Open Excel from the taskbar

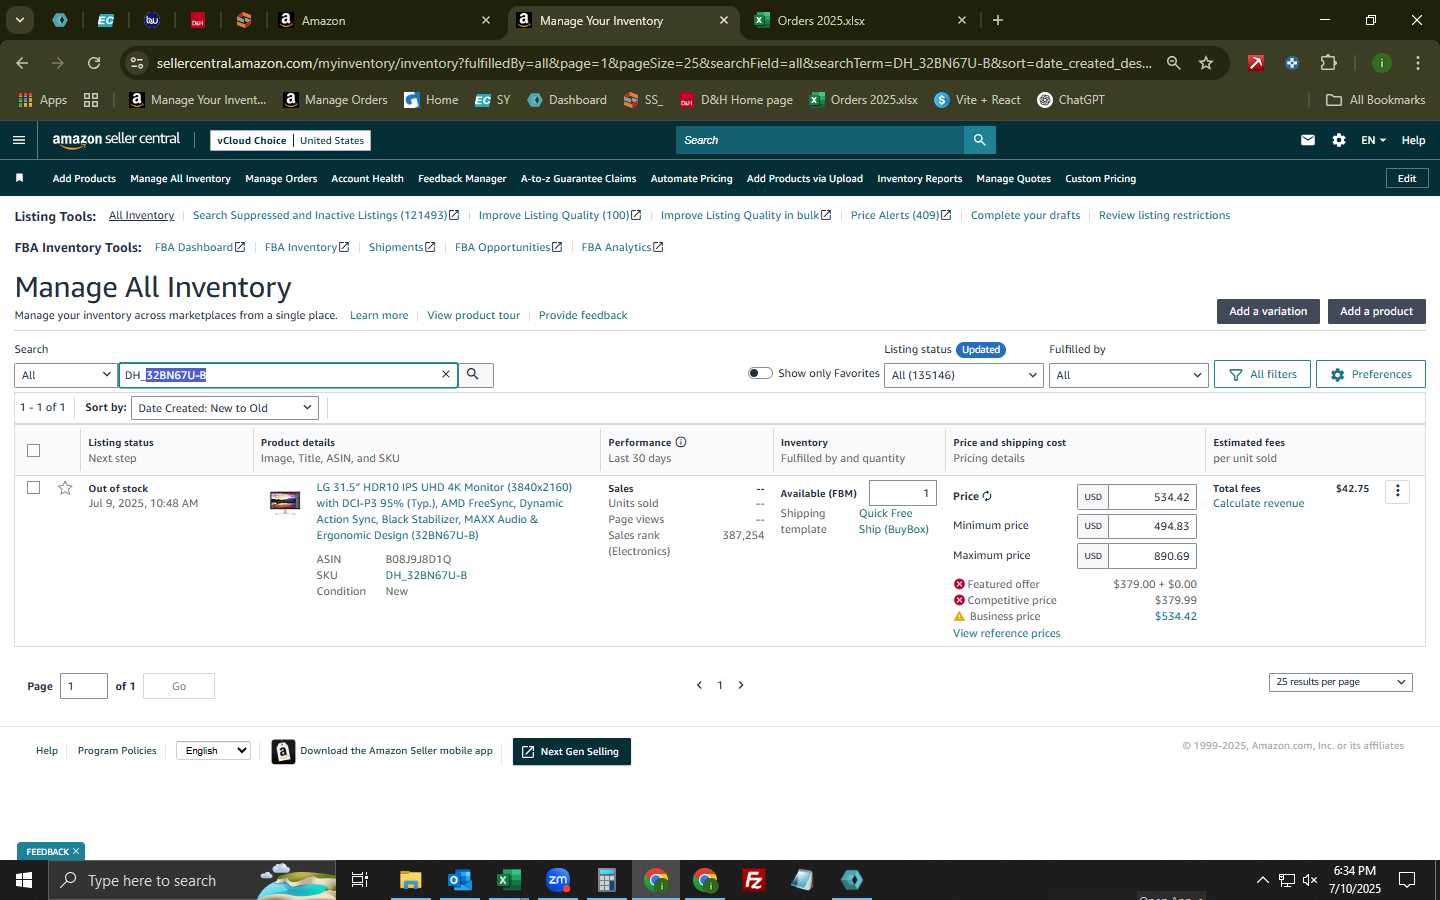508,880
